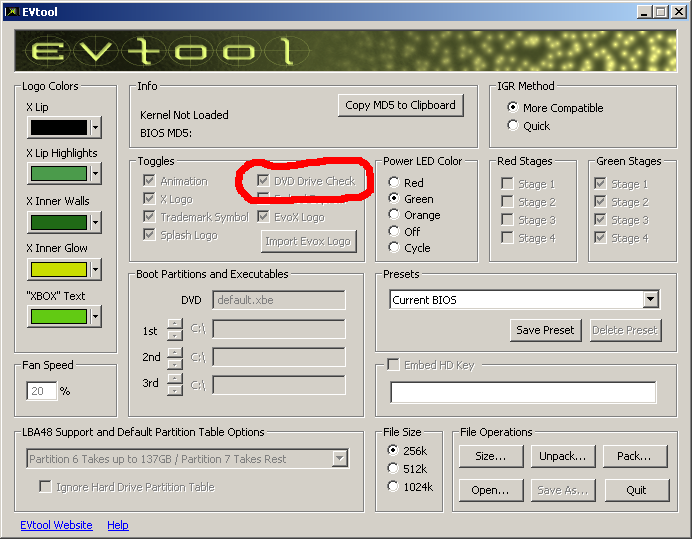Click the X Inner Walls dark green swatch
The width and height of the screenshot is (692, 539).
pyautogui.click(x=58, y=222)
